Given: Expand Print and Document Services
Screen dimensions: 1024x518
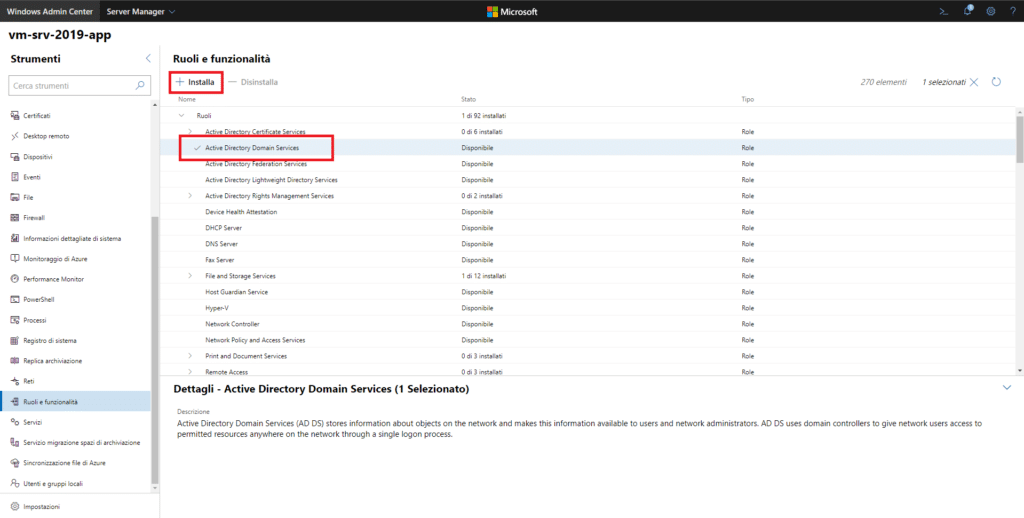Looking at the screenshot, I should [190, 356].
